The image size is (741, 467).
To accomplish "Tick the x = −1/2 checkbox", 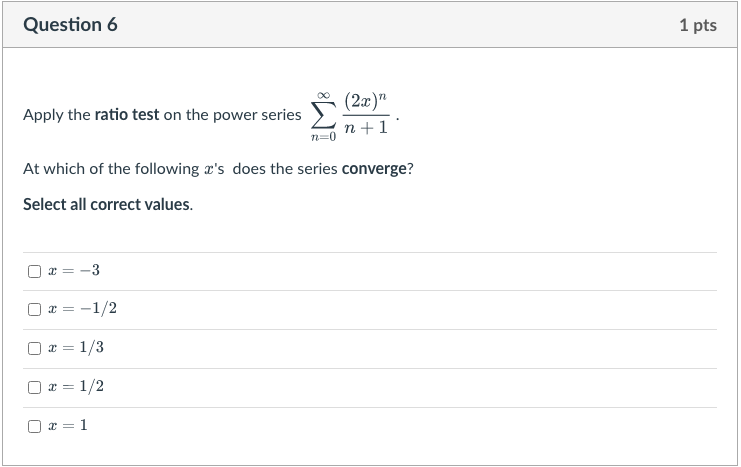I will 34,309.
